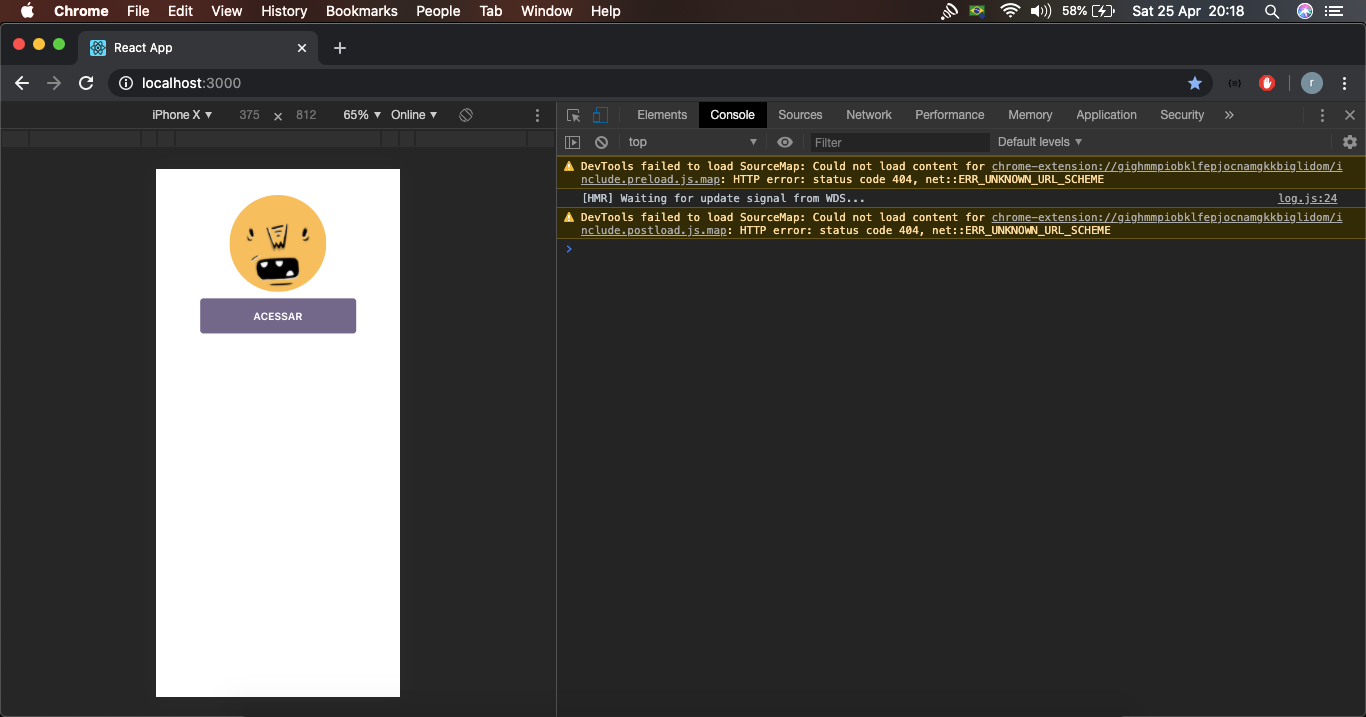Open the History menu in menu bar

pyautogui.click(x=284, y=11)
